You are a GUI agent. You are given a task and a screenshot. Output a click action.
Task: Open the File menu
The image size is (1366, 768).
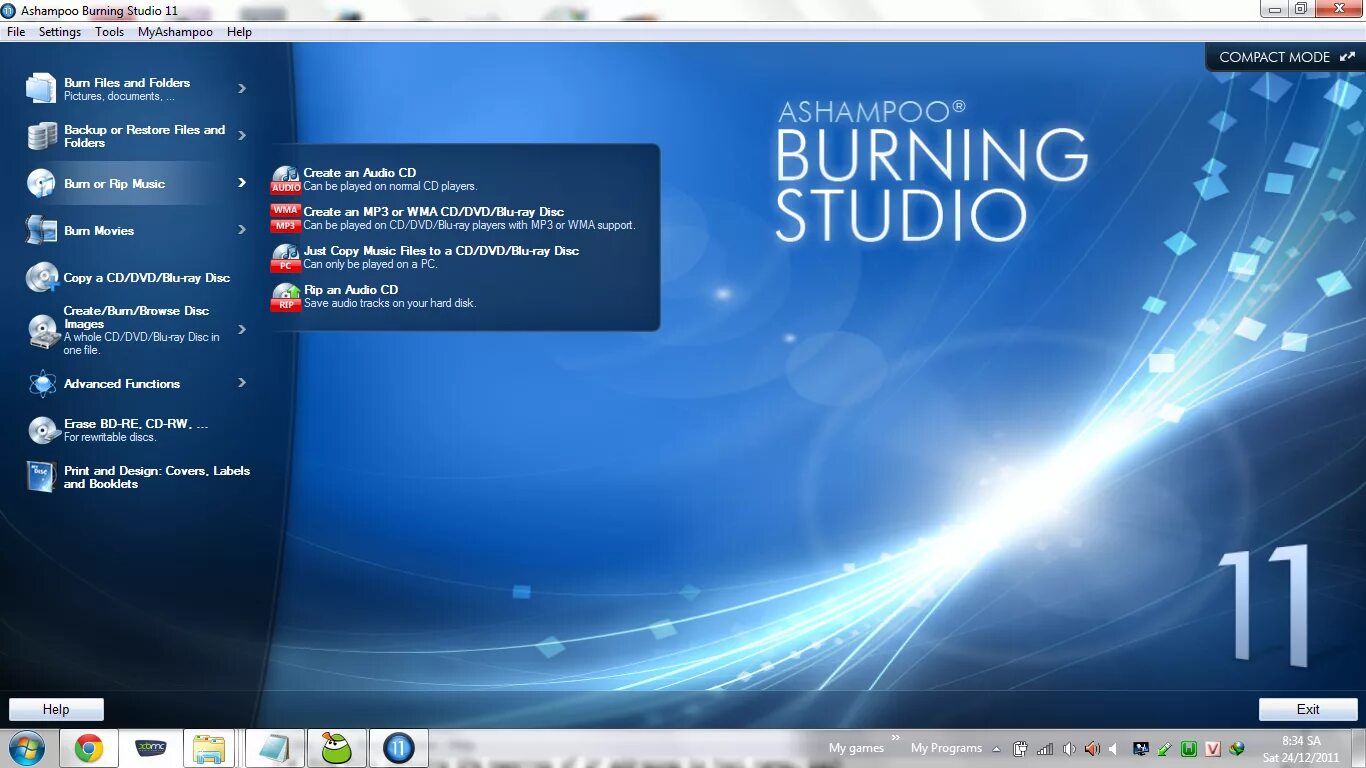16,32
